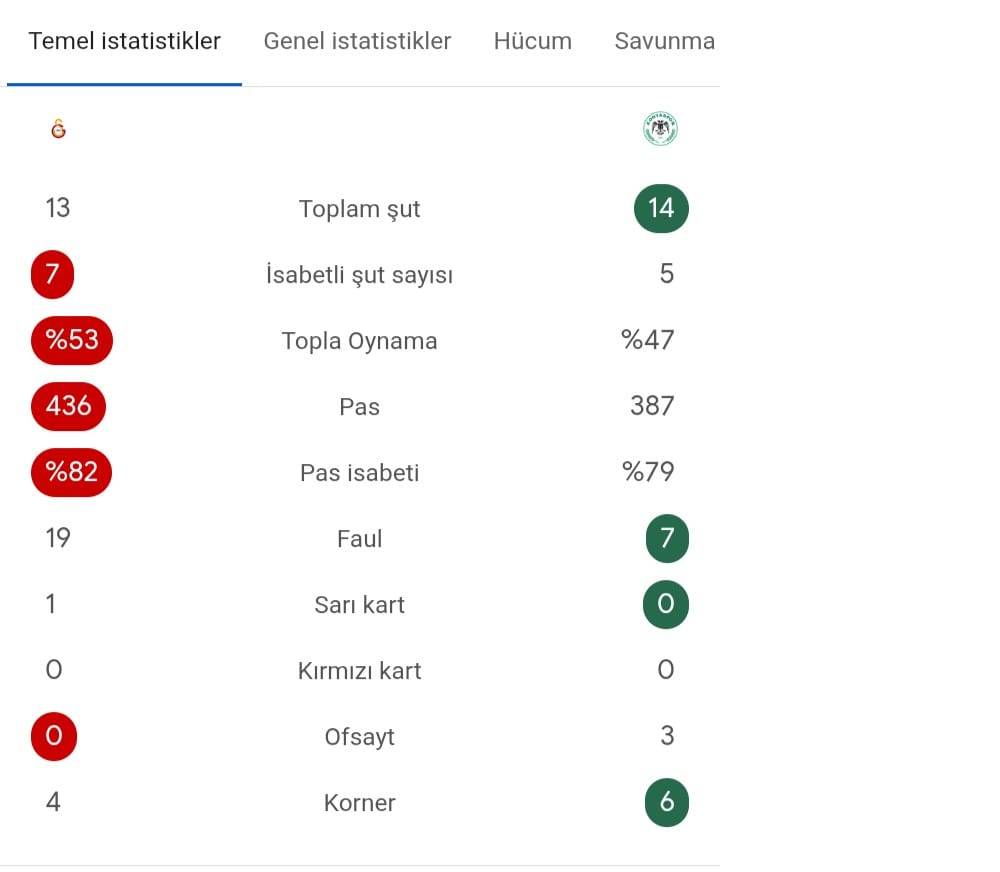Open the Hücum tab

point(532,41)
